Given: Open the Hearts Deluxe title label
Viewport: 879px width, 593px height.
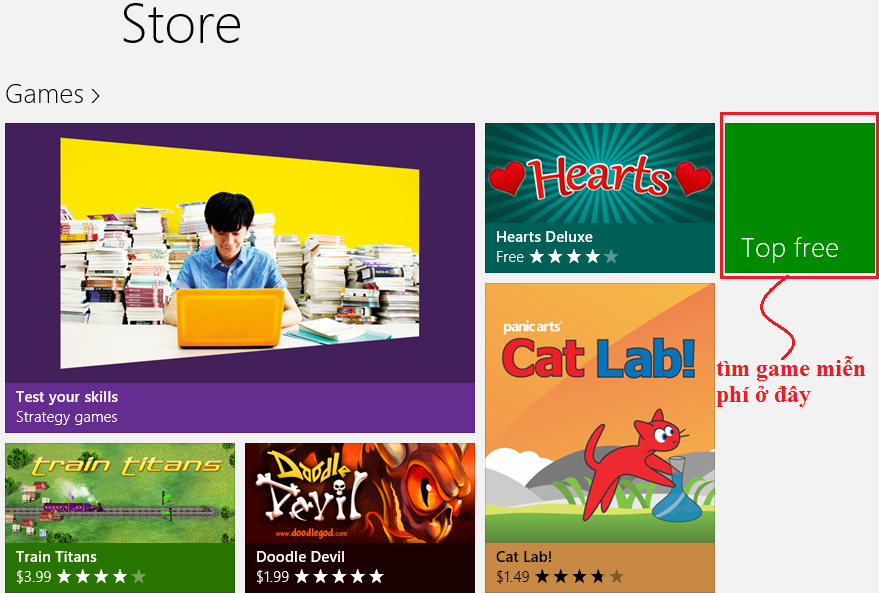Looking at the screenshot, I should click(x=544, y=237).
